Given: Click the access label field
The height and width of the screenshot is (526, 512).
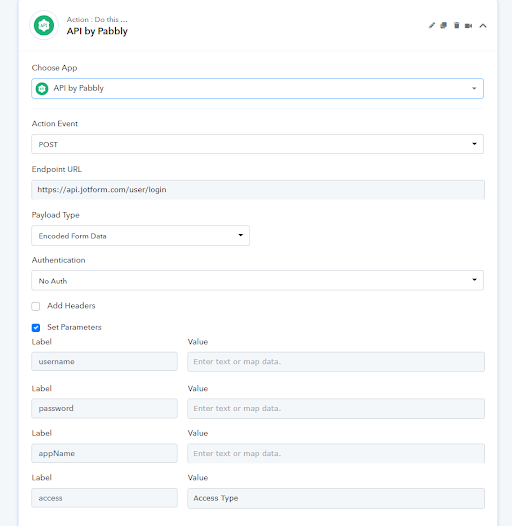Looking at the screenshot, I should point(104,498).
